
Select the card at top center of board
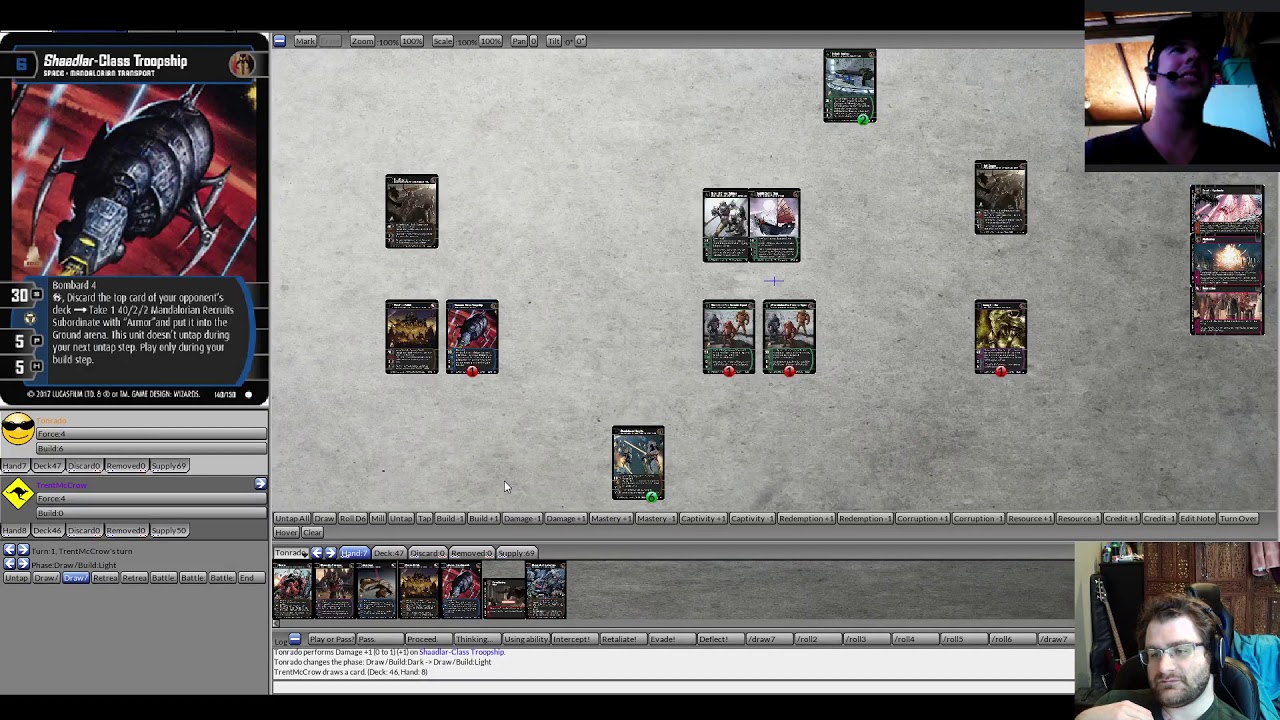point(850,86)
